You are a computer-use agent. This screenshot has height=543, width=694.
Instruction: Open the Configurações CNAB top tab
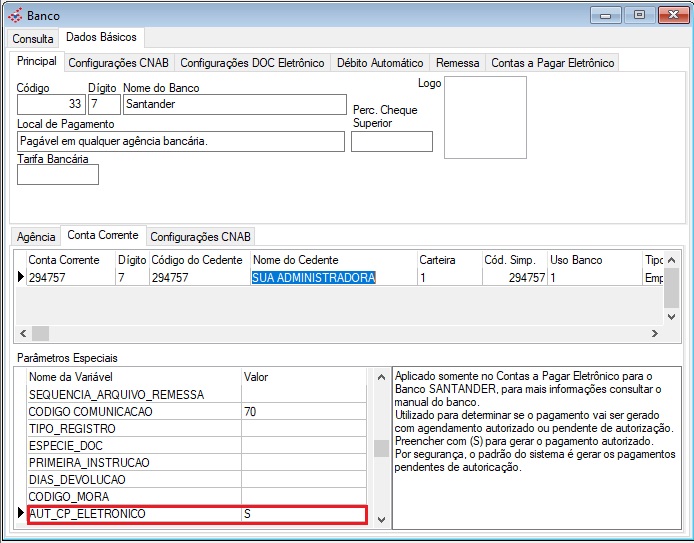(x=120, y=62)
